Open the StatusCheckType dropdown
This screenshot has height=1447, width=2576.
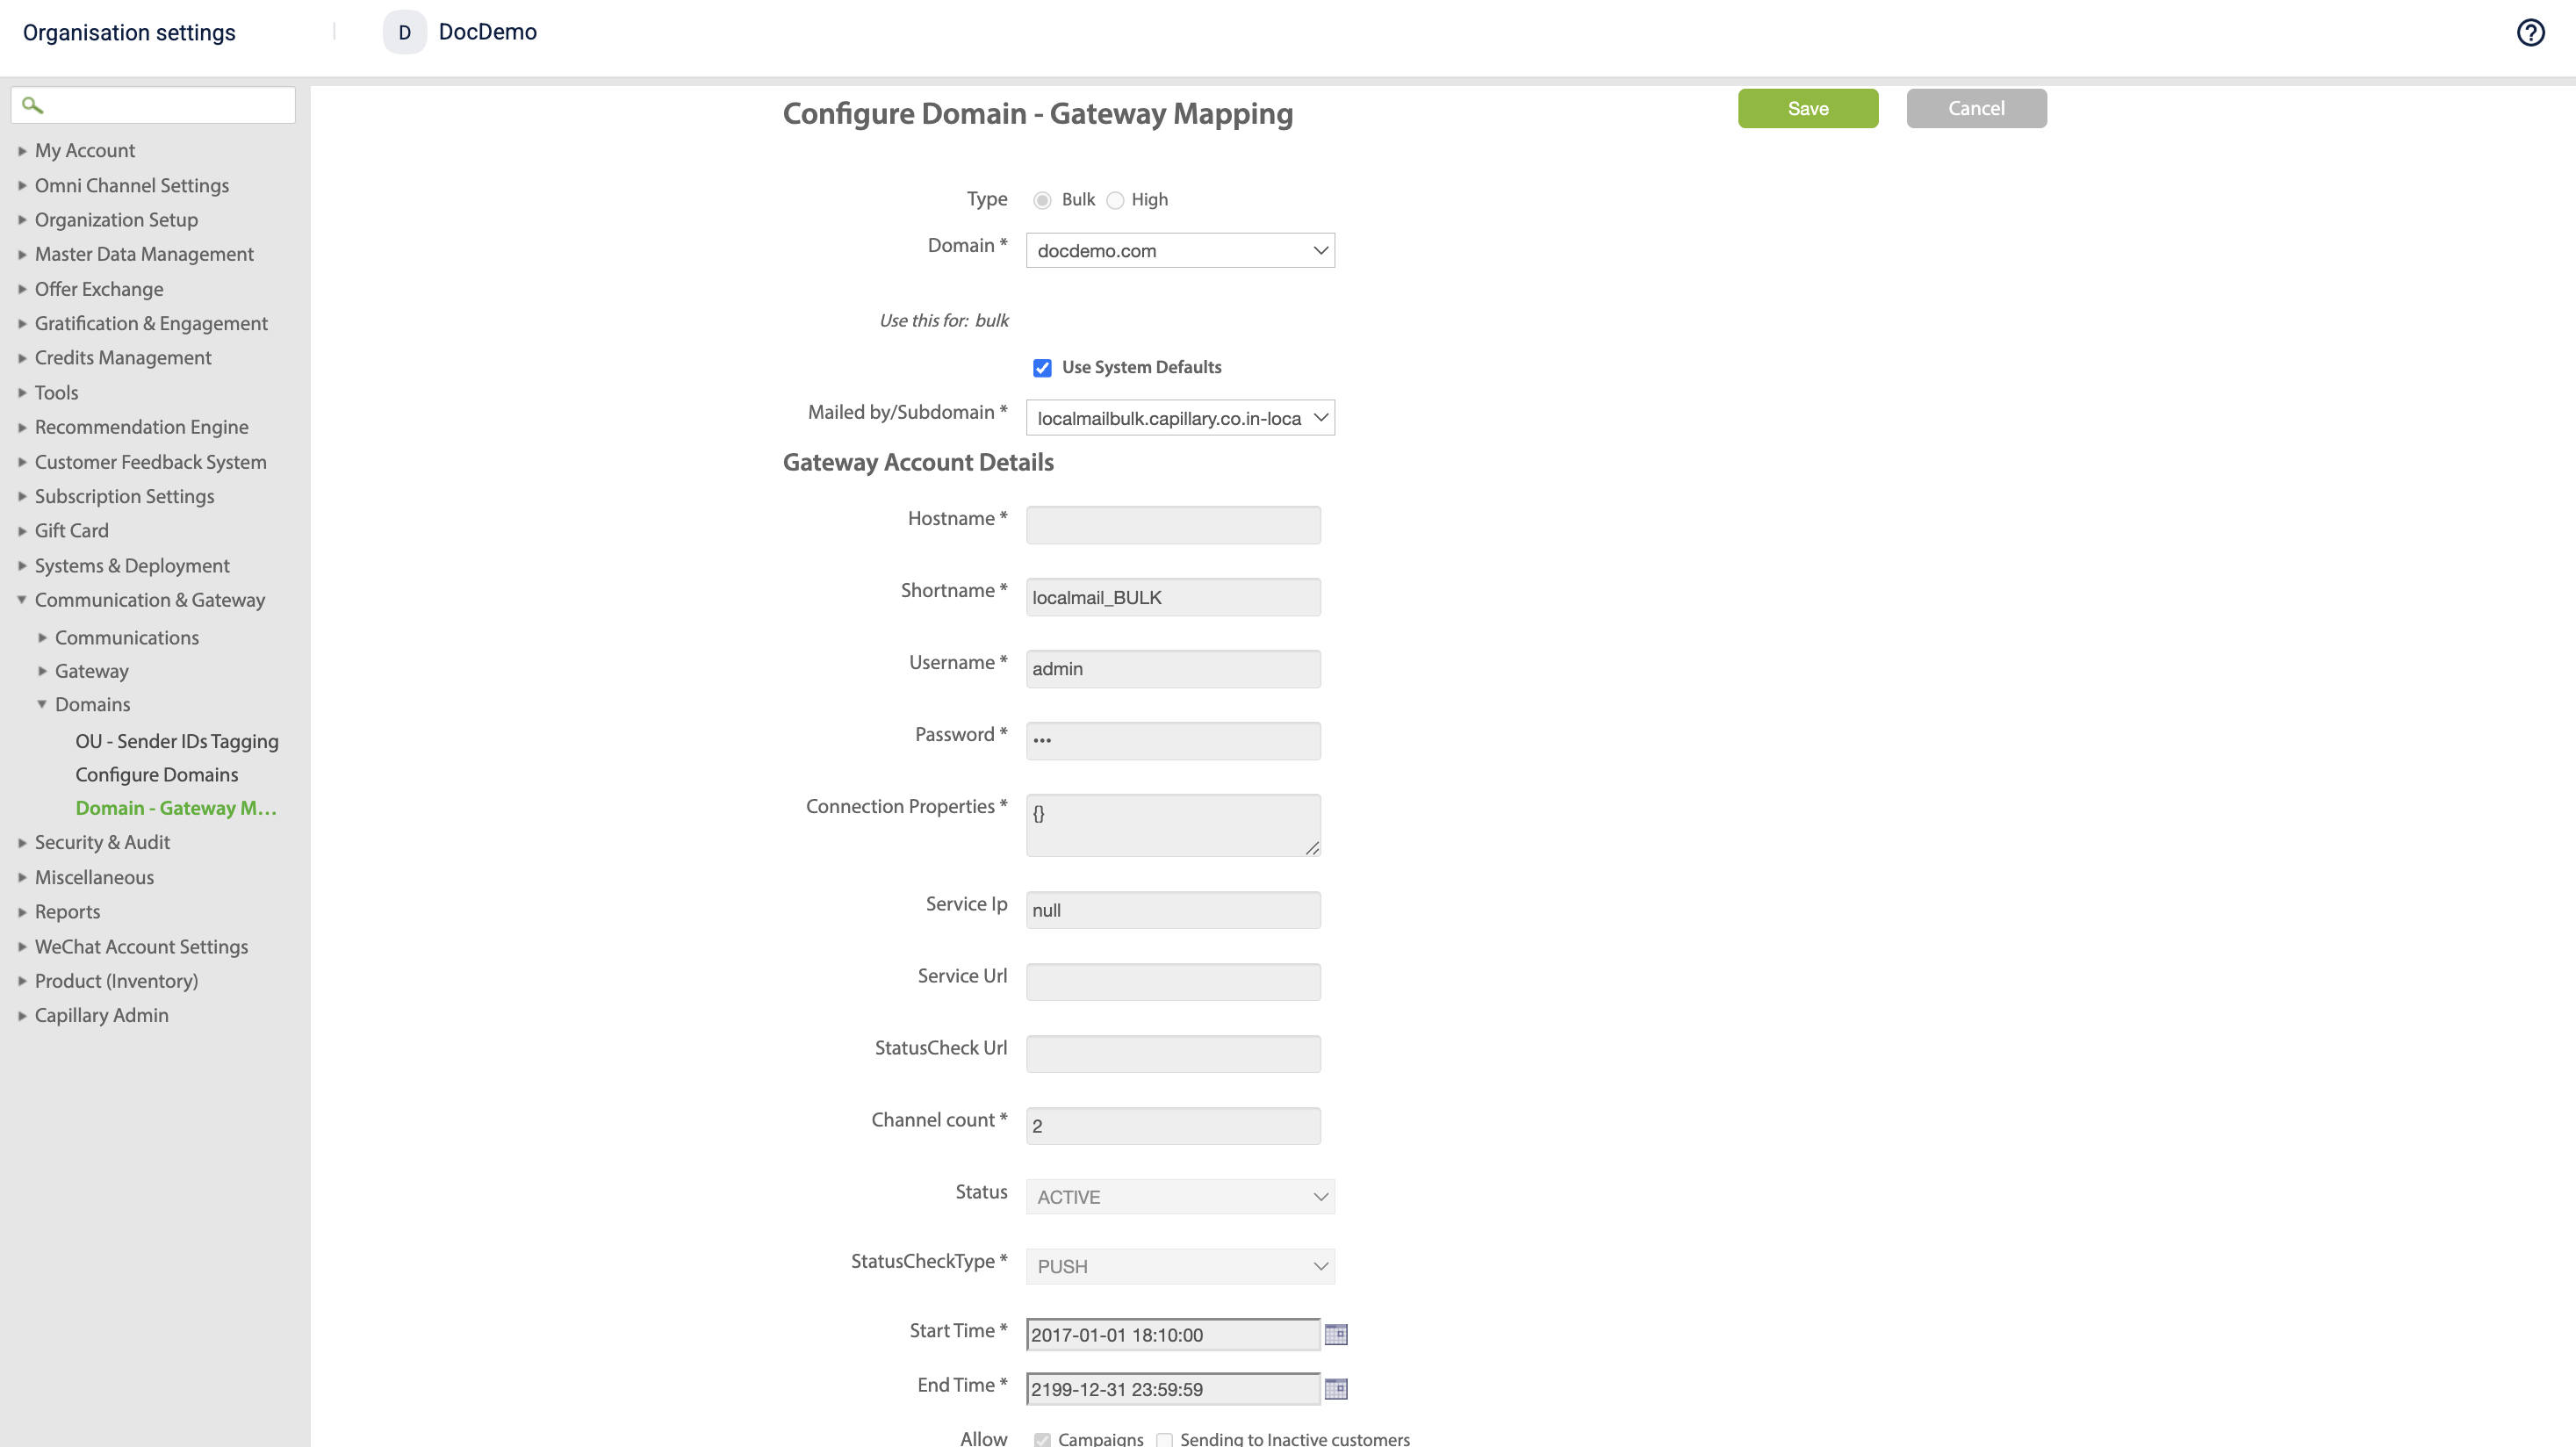tap(1180, 1266)
